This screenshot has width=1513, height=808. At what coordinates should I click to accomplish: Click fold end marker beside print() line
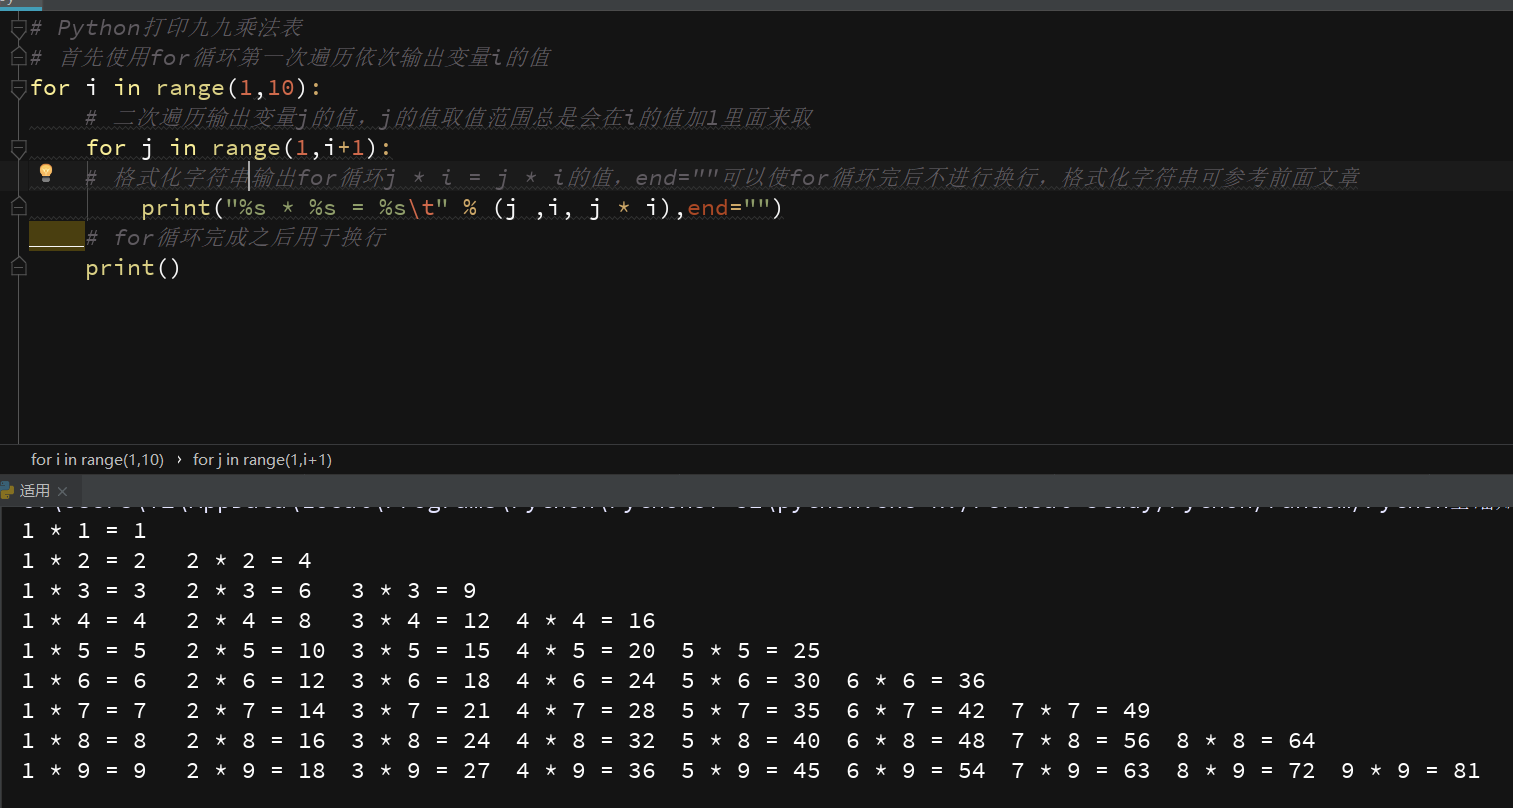point(18,268)
